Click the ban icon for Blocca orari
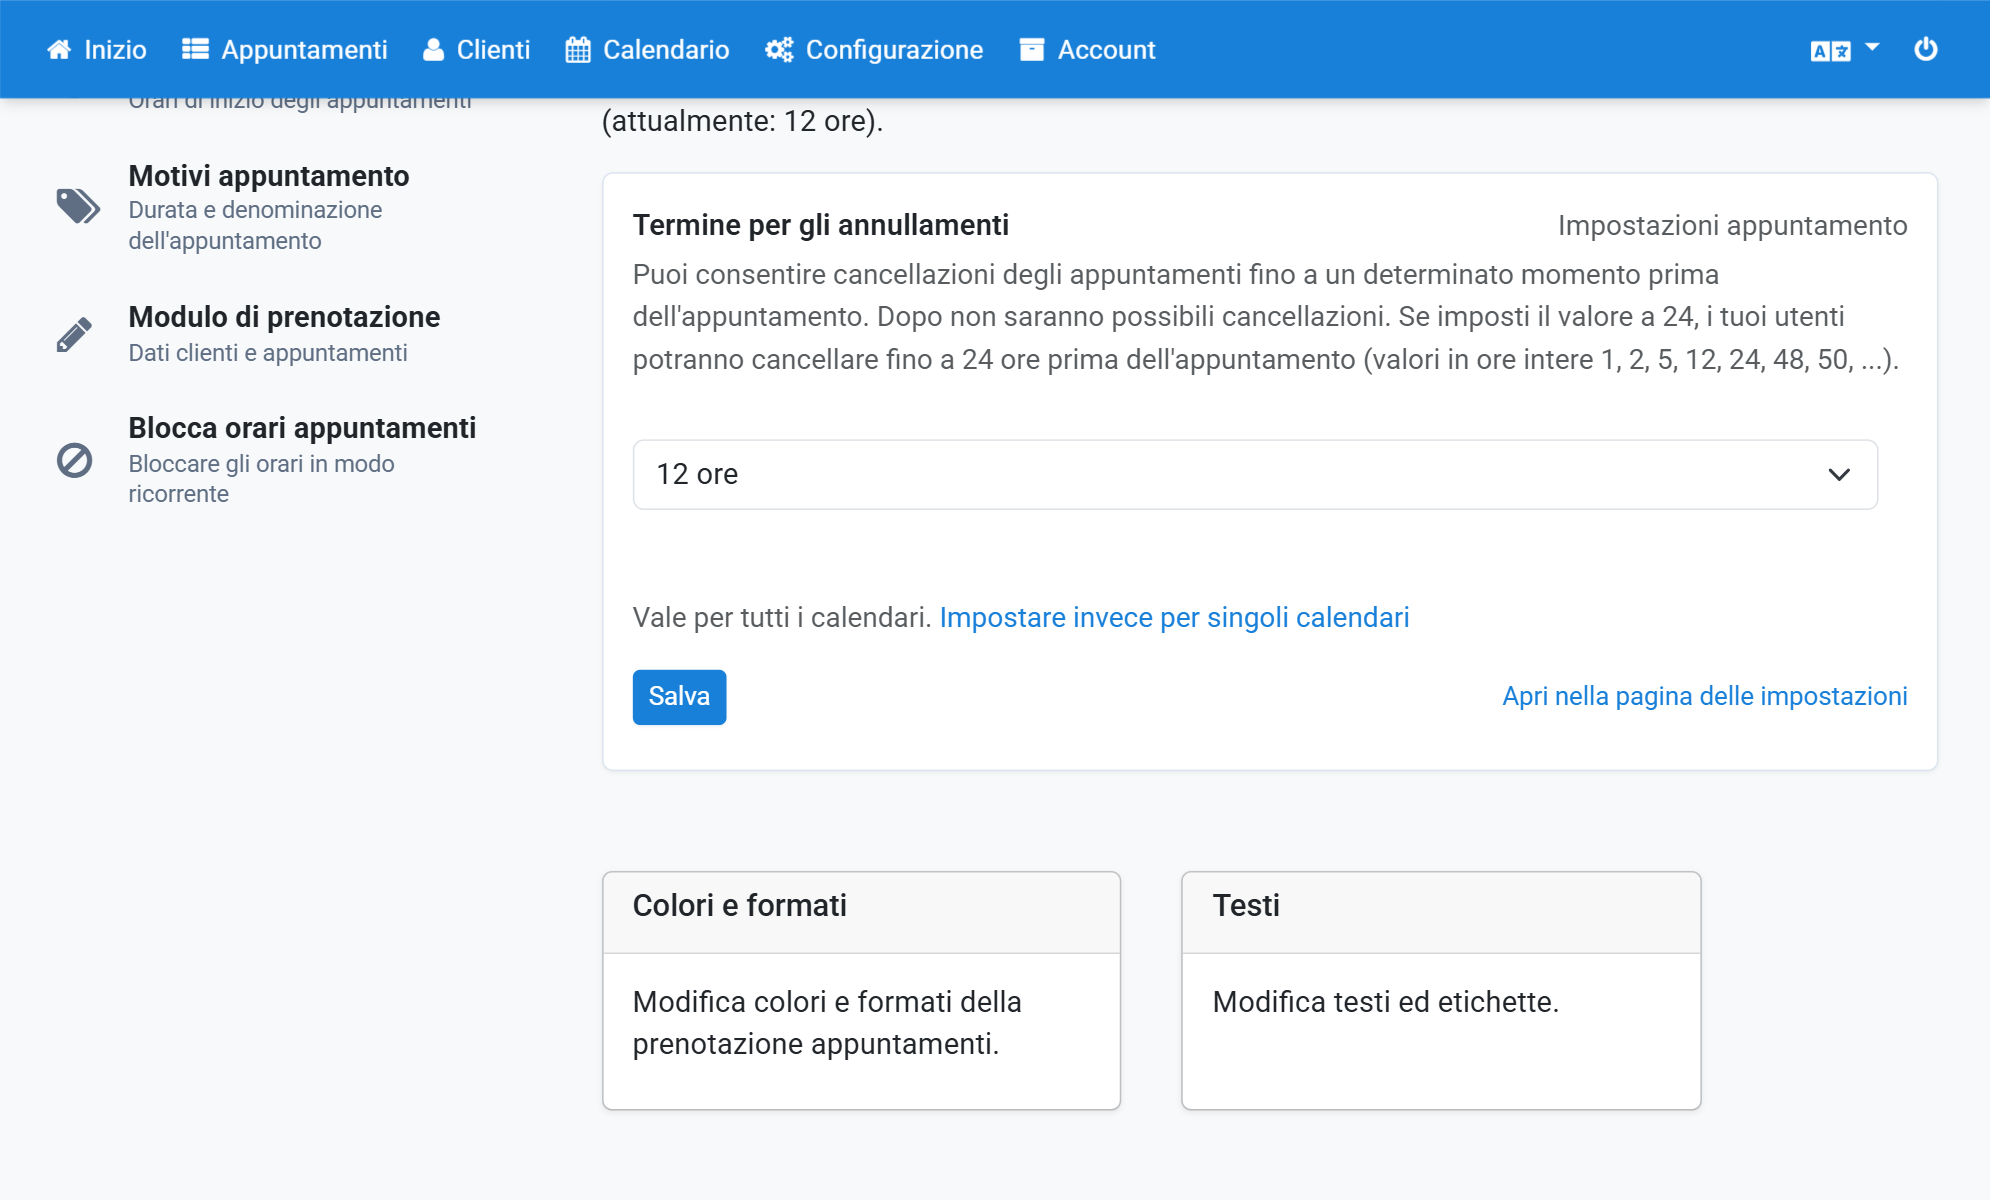The image size is (1990, 1200). tap(74, 460)
